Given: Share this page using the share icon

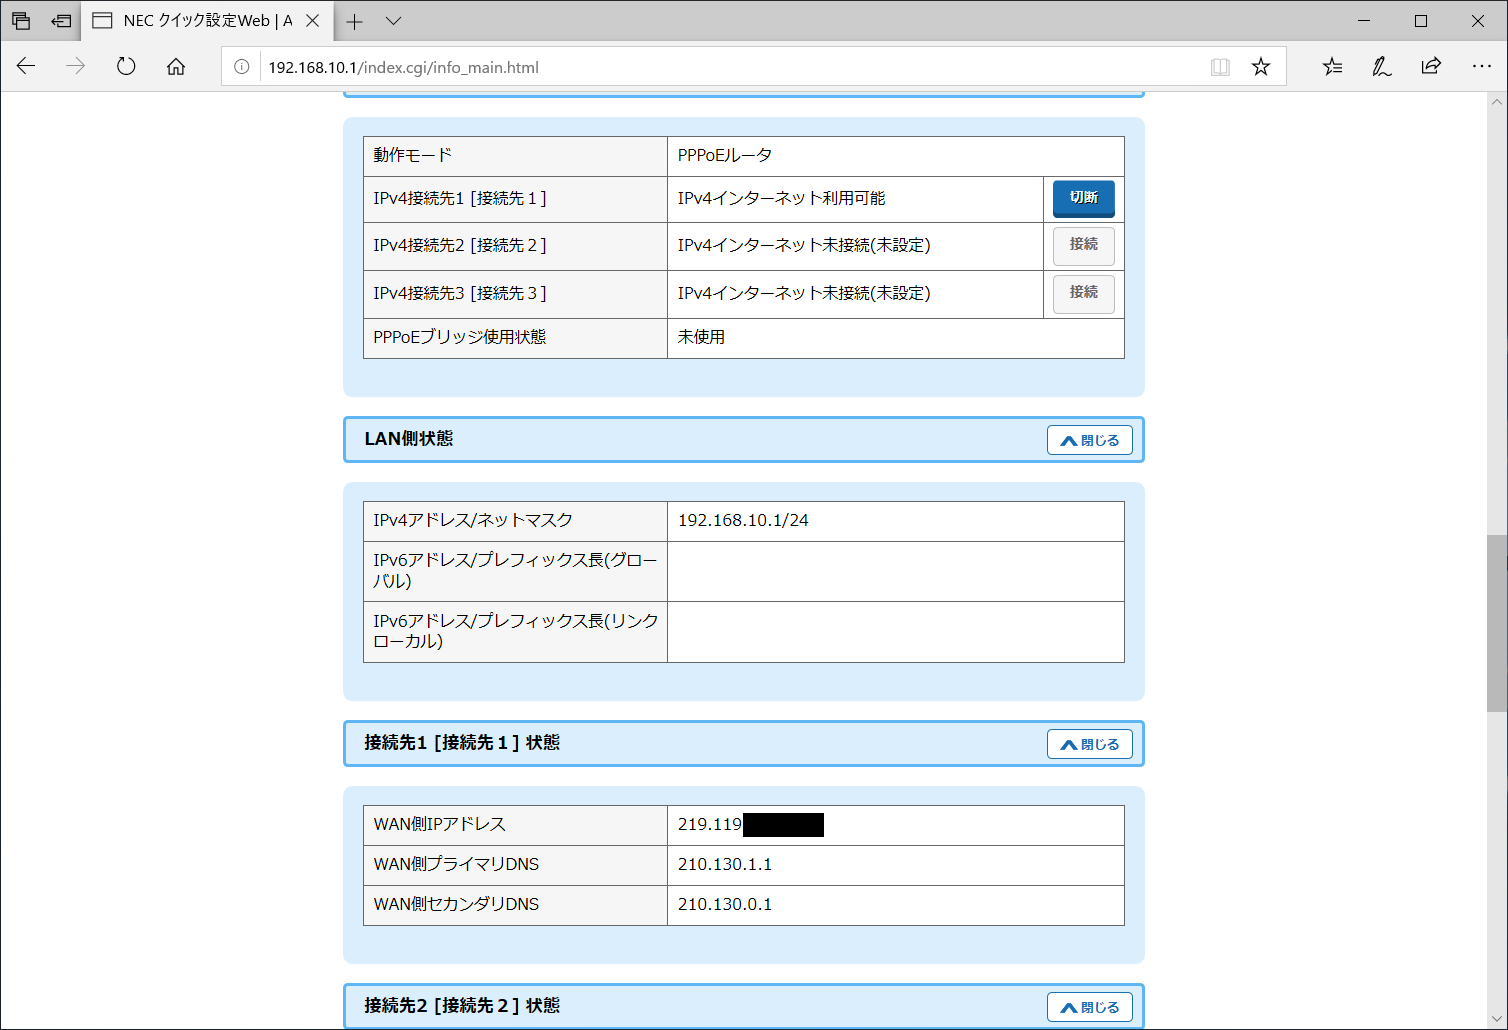Looking at the screenshot, I should tap(1431, 66).
